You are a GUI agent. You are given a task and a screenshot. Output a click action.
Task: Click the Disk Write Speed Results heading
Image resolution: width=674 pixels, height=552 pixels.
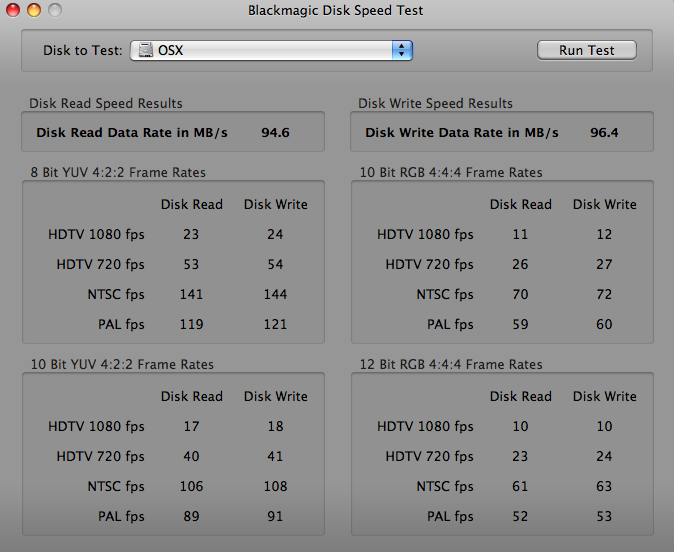point(435,103)
